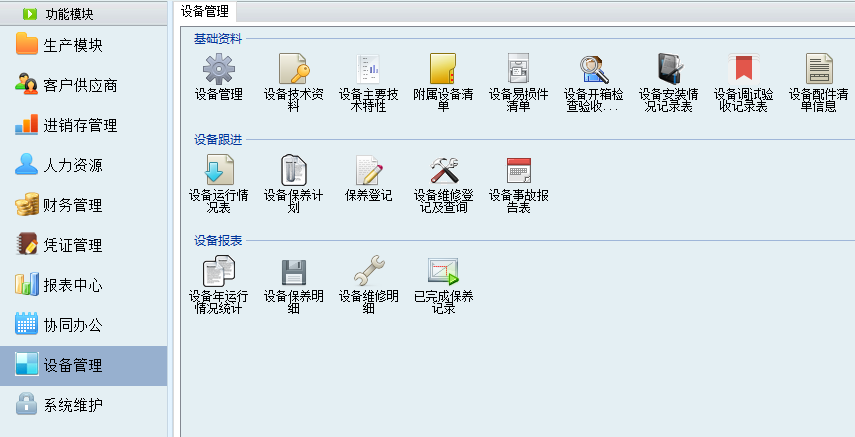855x437 pixels.
Task: Open 设备配件清单信息 icon
Action: click(x=819, y=69)
